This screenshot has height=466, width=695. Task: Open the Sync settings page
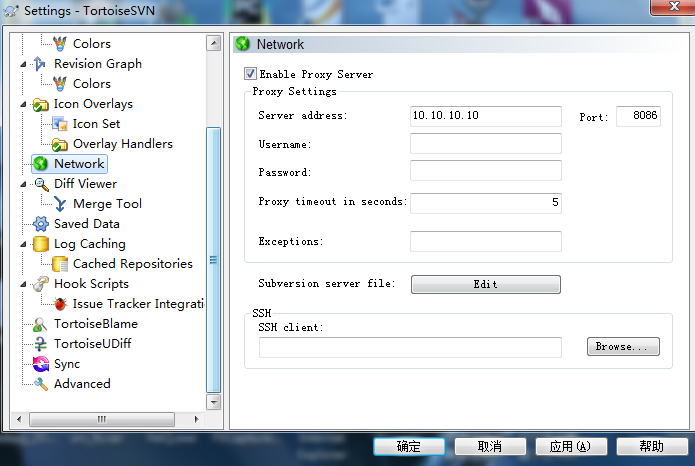67,364
